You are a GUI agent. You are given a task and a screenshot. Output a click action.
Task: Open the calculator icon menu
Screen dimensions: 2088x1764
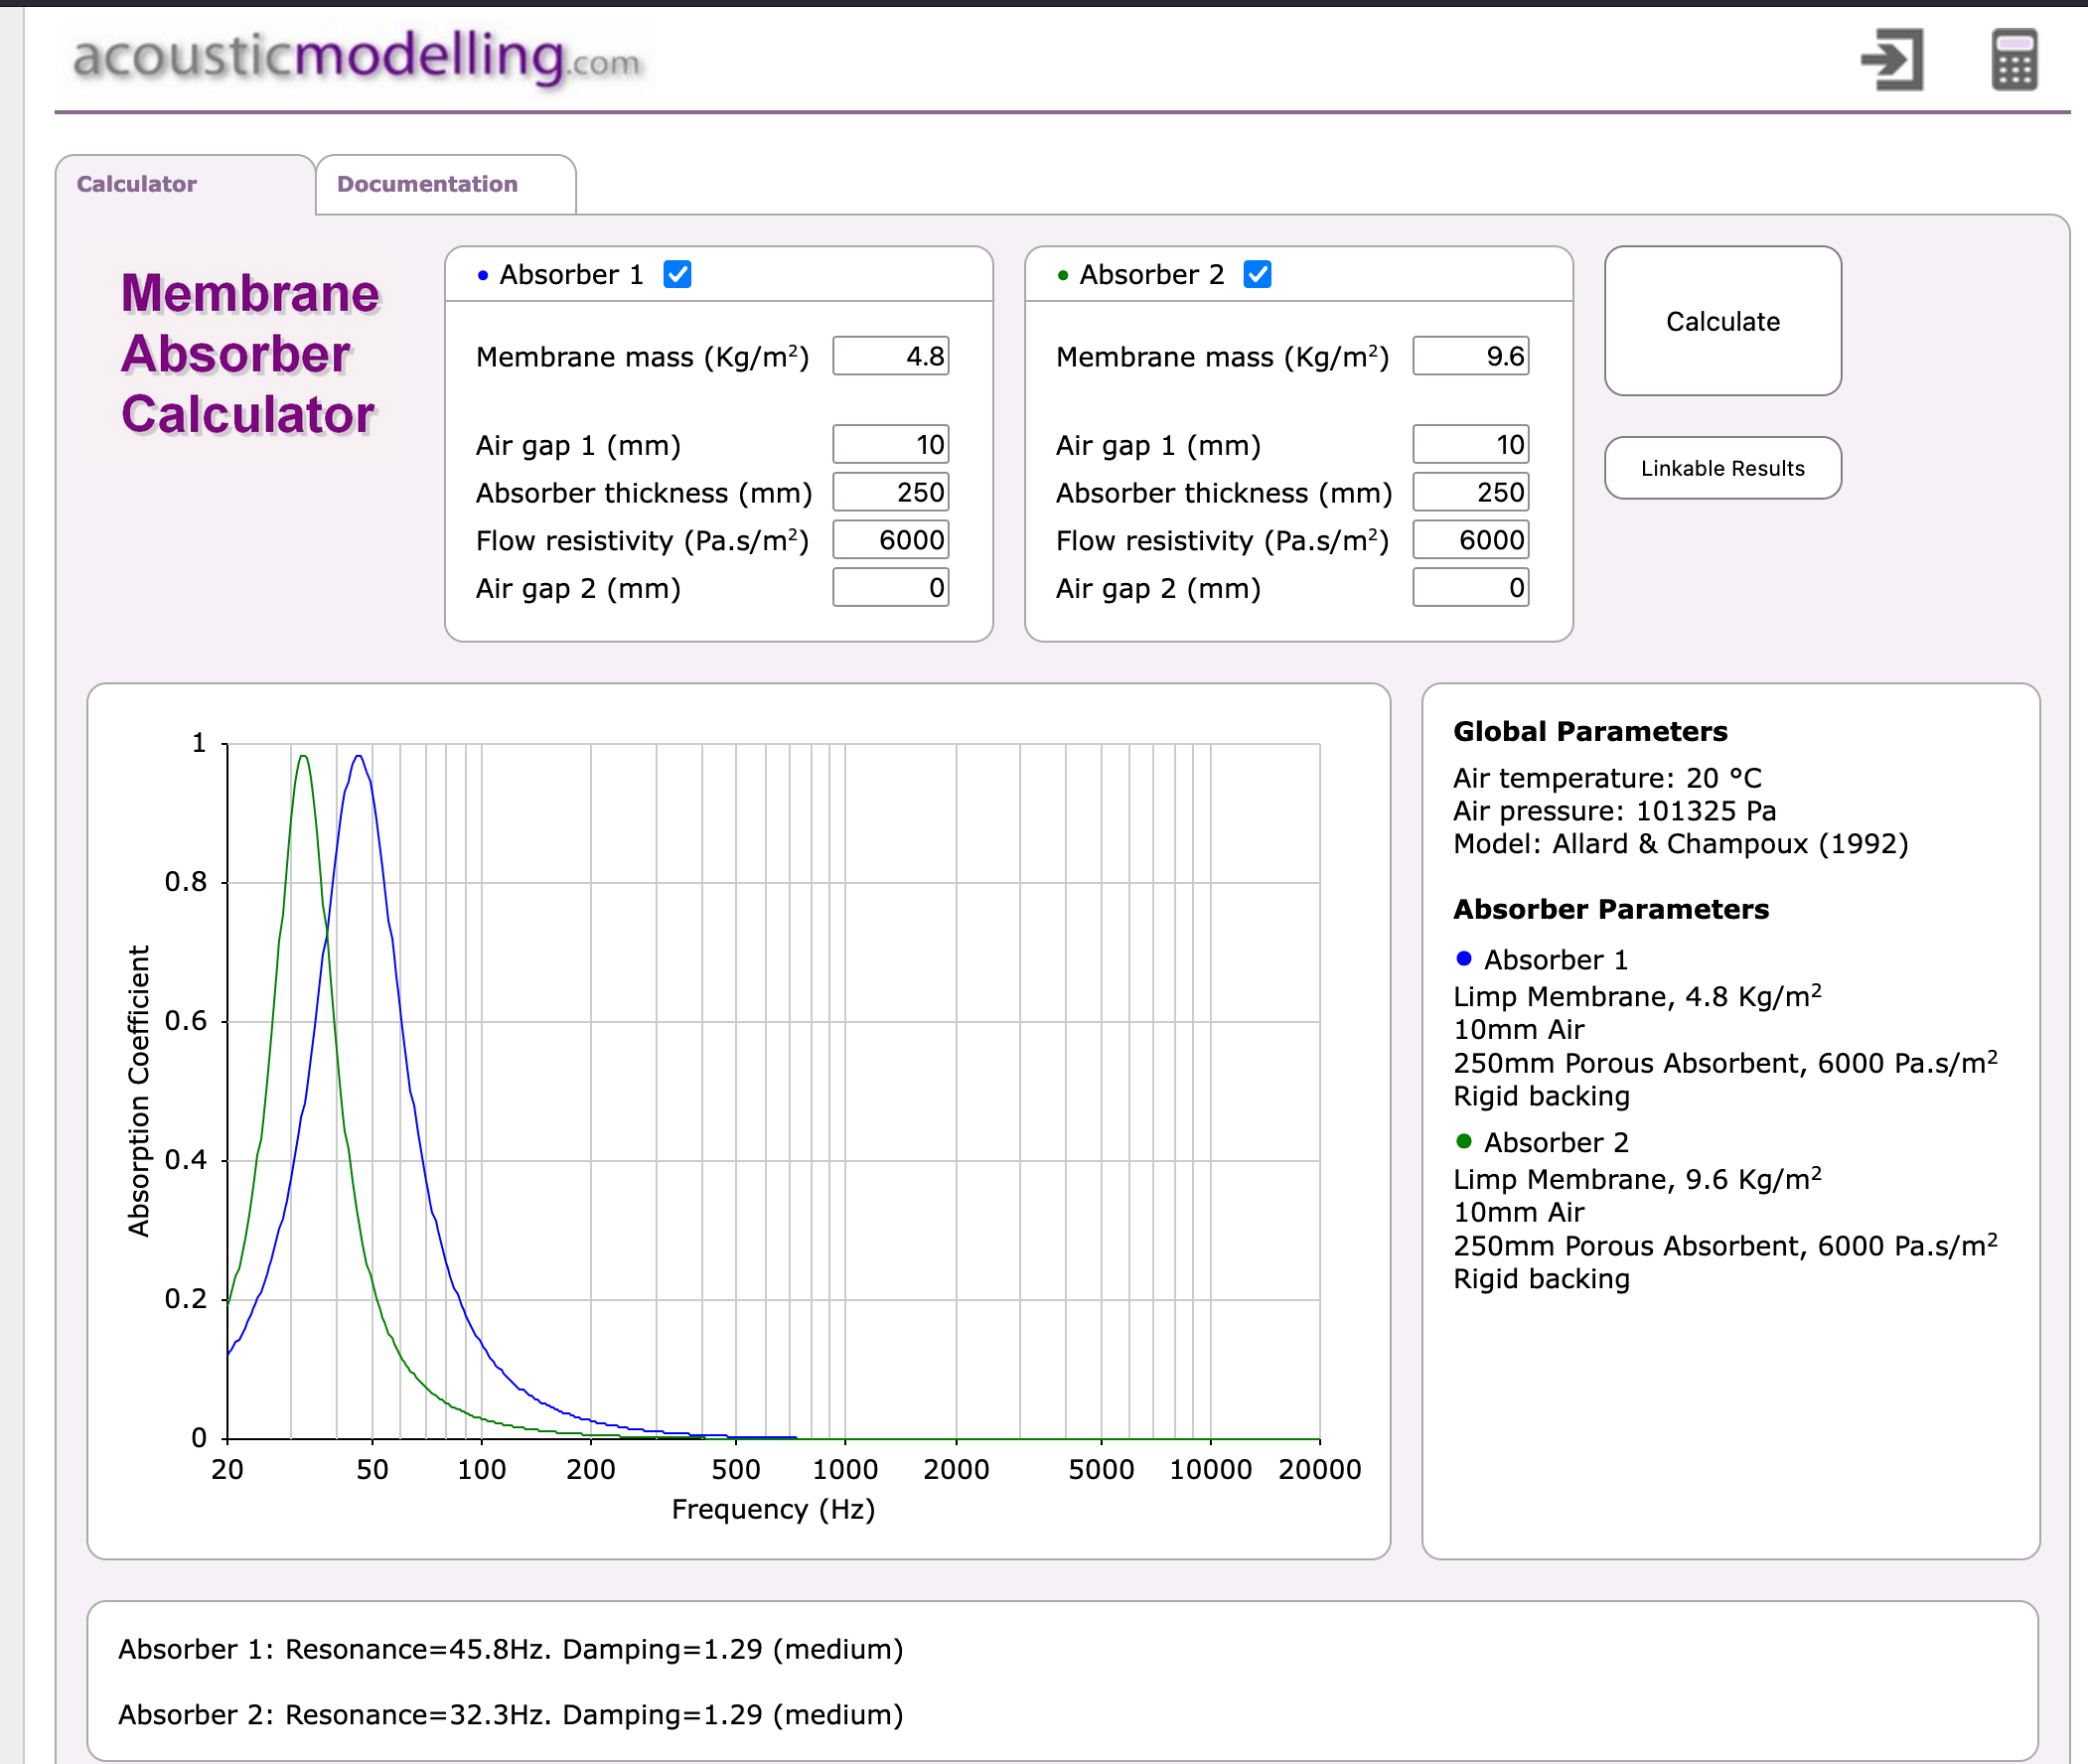pyautogui.click(x=2014, y=60)
